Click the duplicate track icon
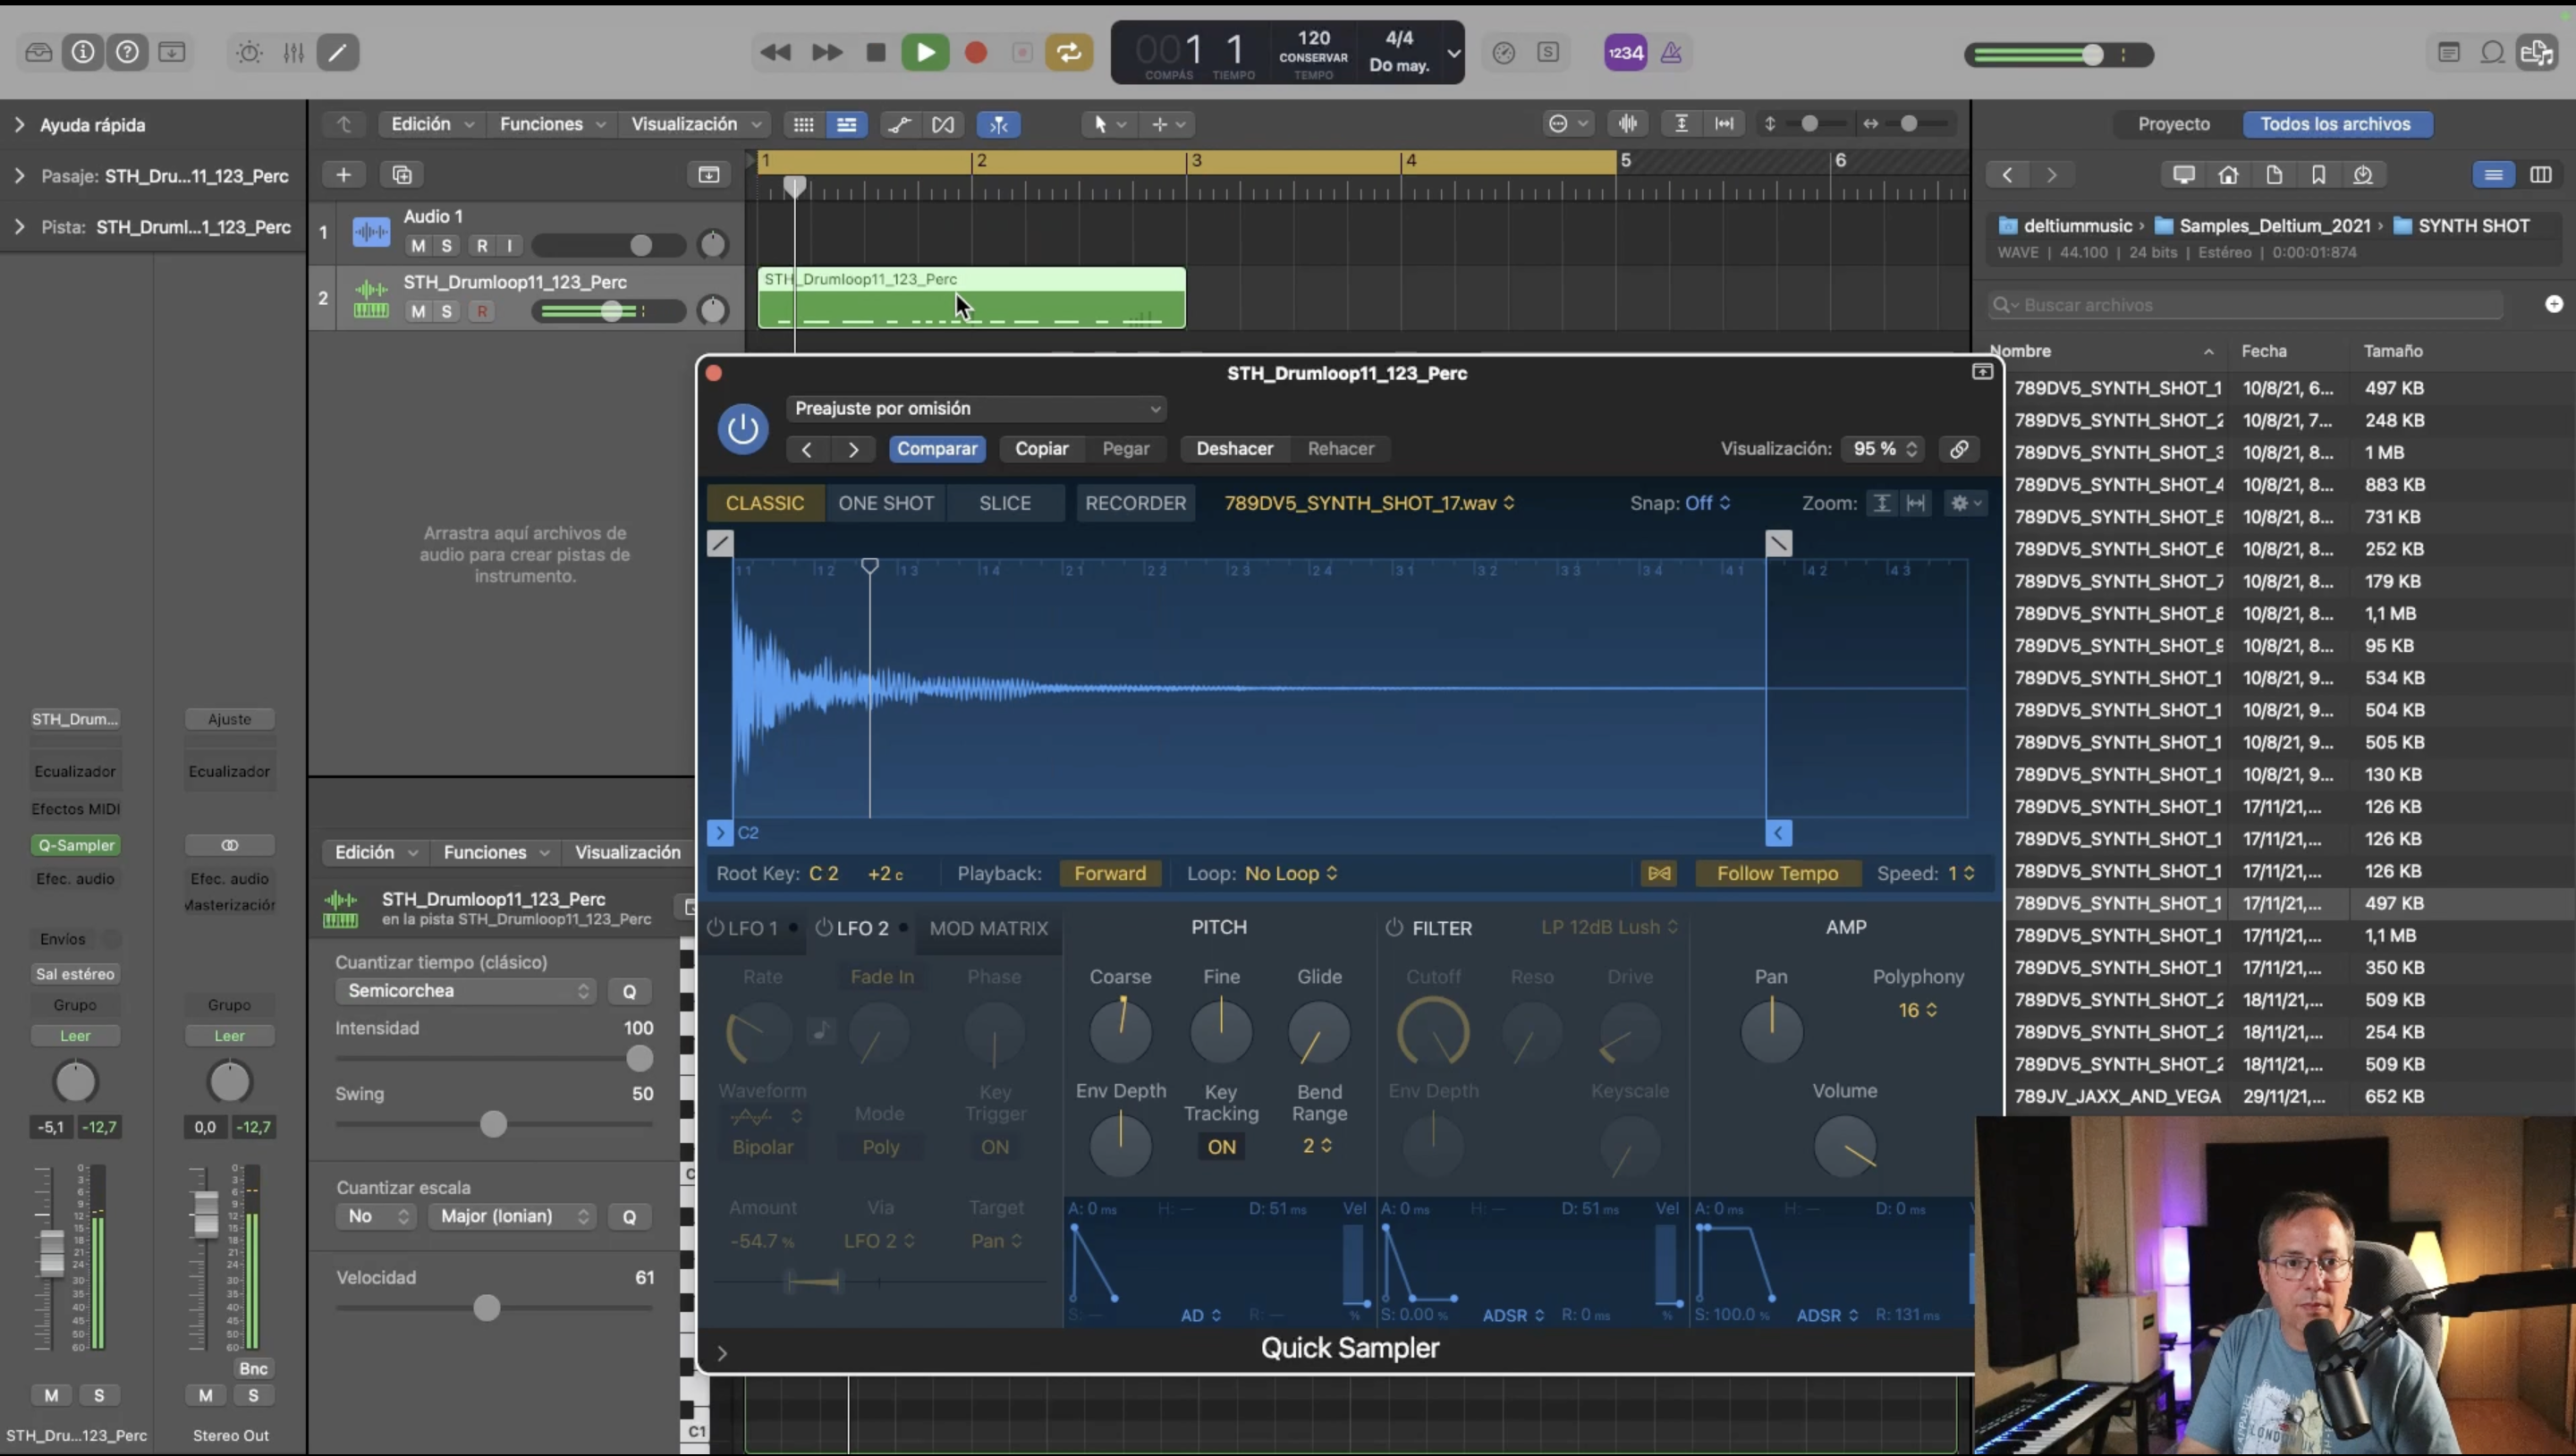The height and width of the screenshot is (1456, 2576). coord(402,175)
